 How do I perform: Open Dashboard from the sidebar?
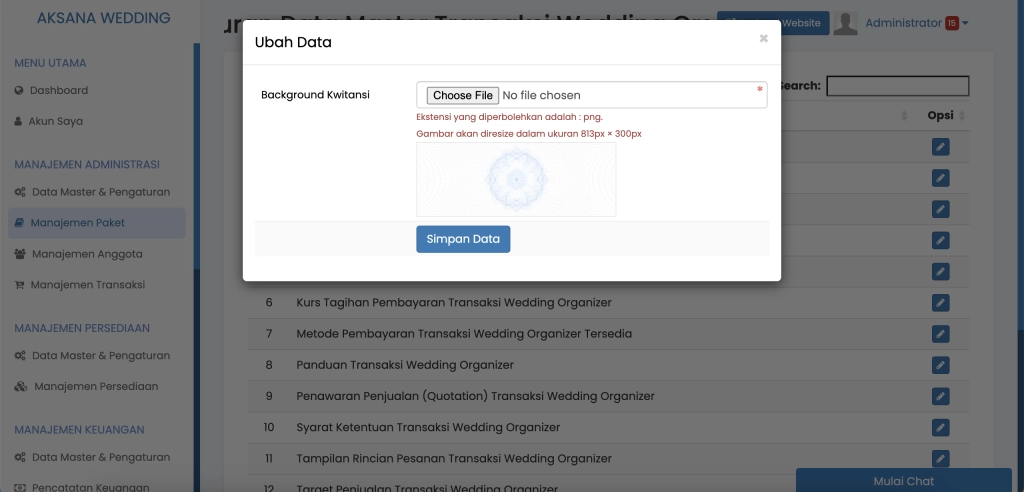[58, 90]
